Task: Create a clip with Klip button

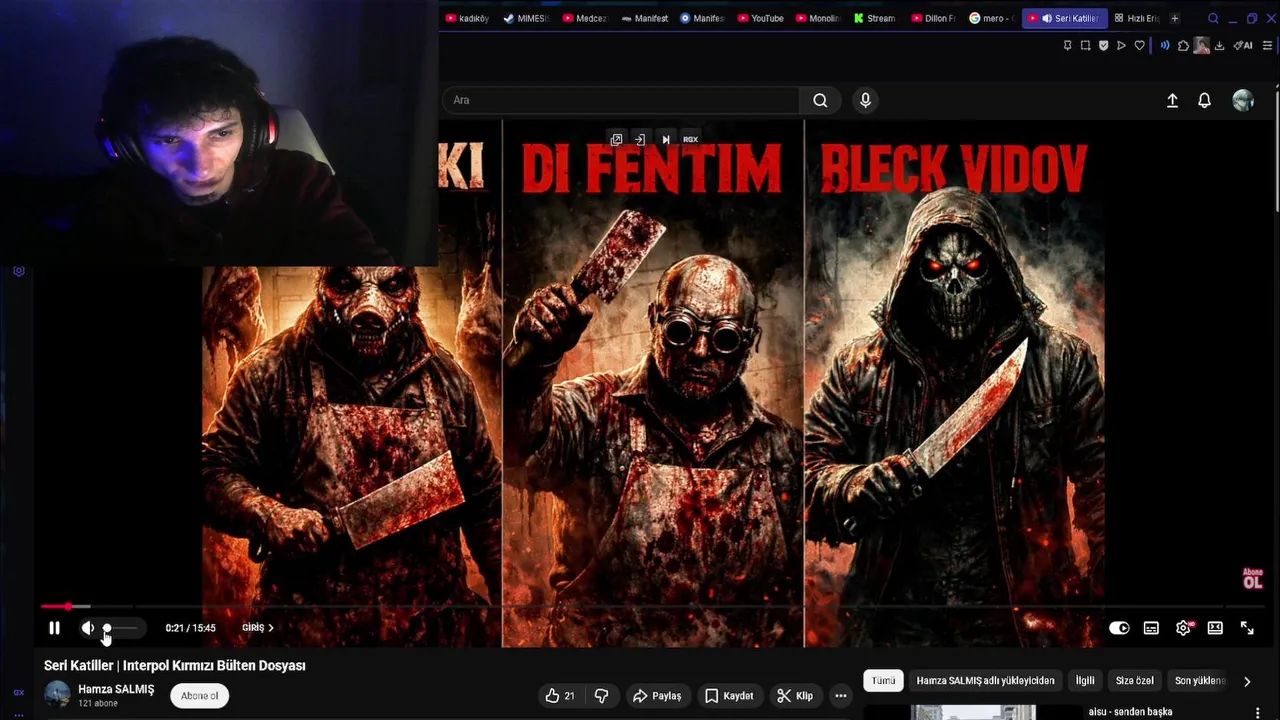Action: 795,696
